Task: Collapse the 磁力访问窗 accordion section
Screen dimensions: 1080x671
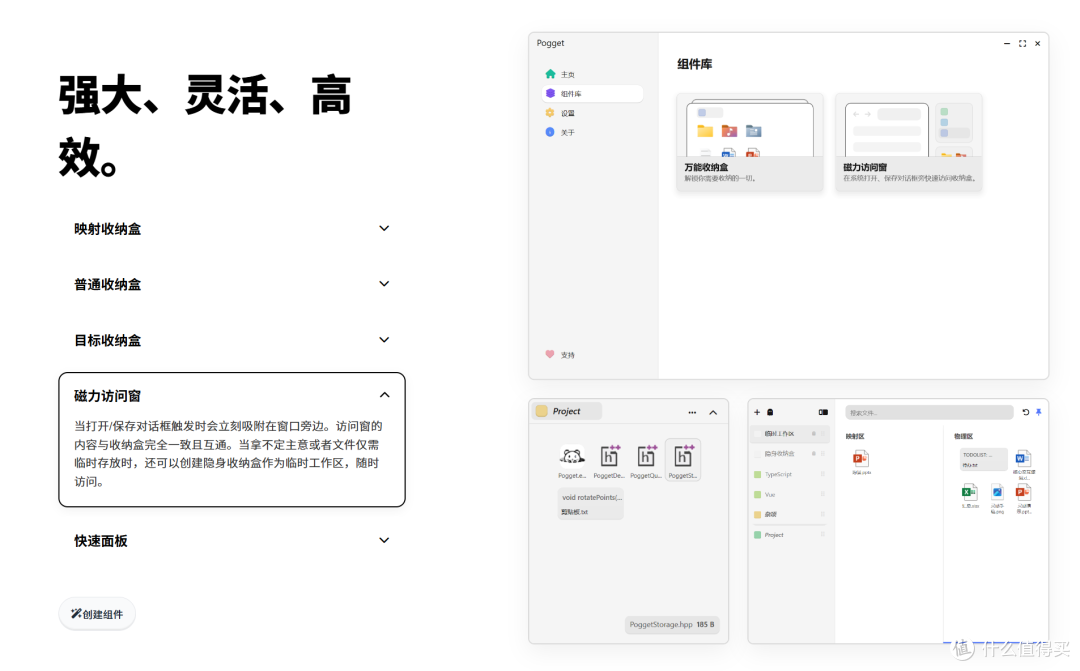Action: click(x=231, y=395)
